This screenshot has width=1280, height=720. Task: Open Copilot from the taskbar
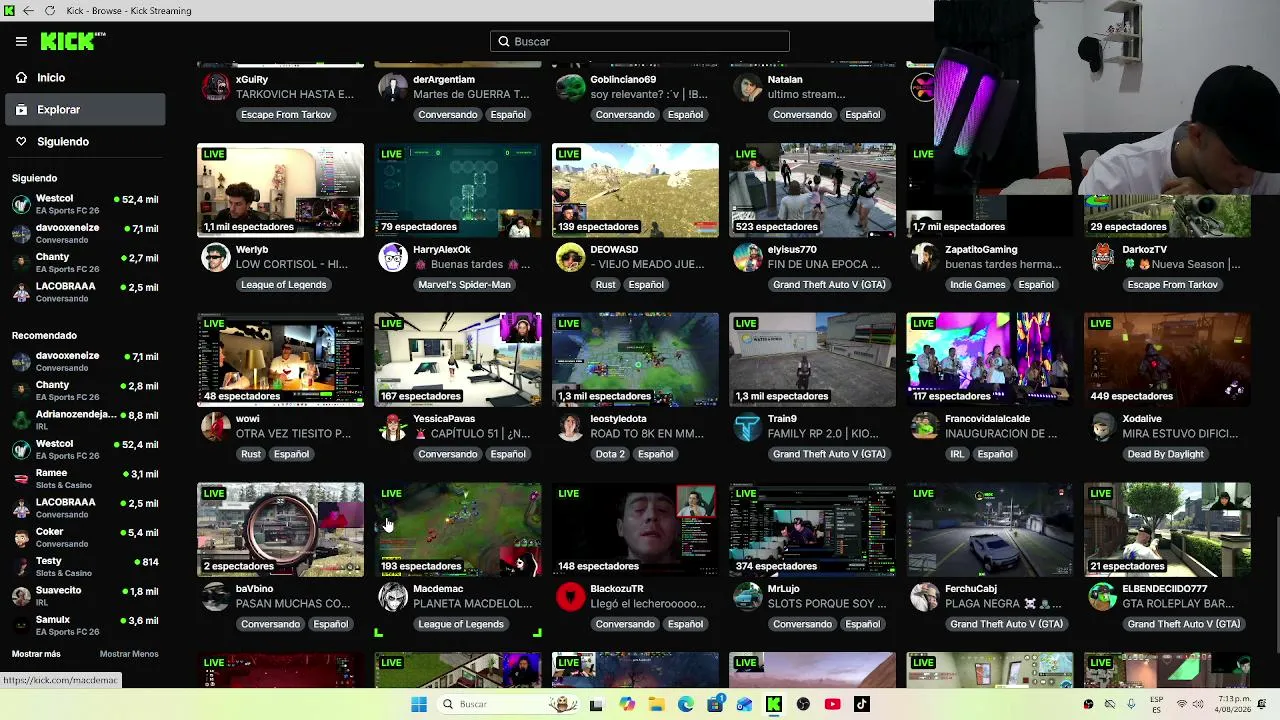click(626, 705)
